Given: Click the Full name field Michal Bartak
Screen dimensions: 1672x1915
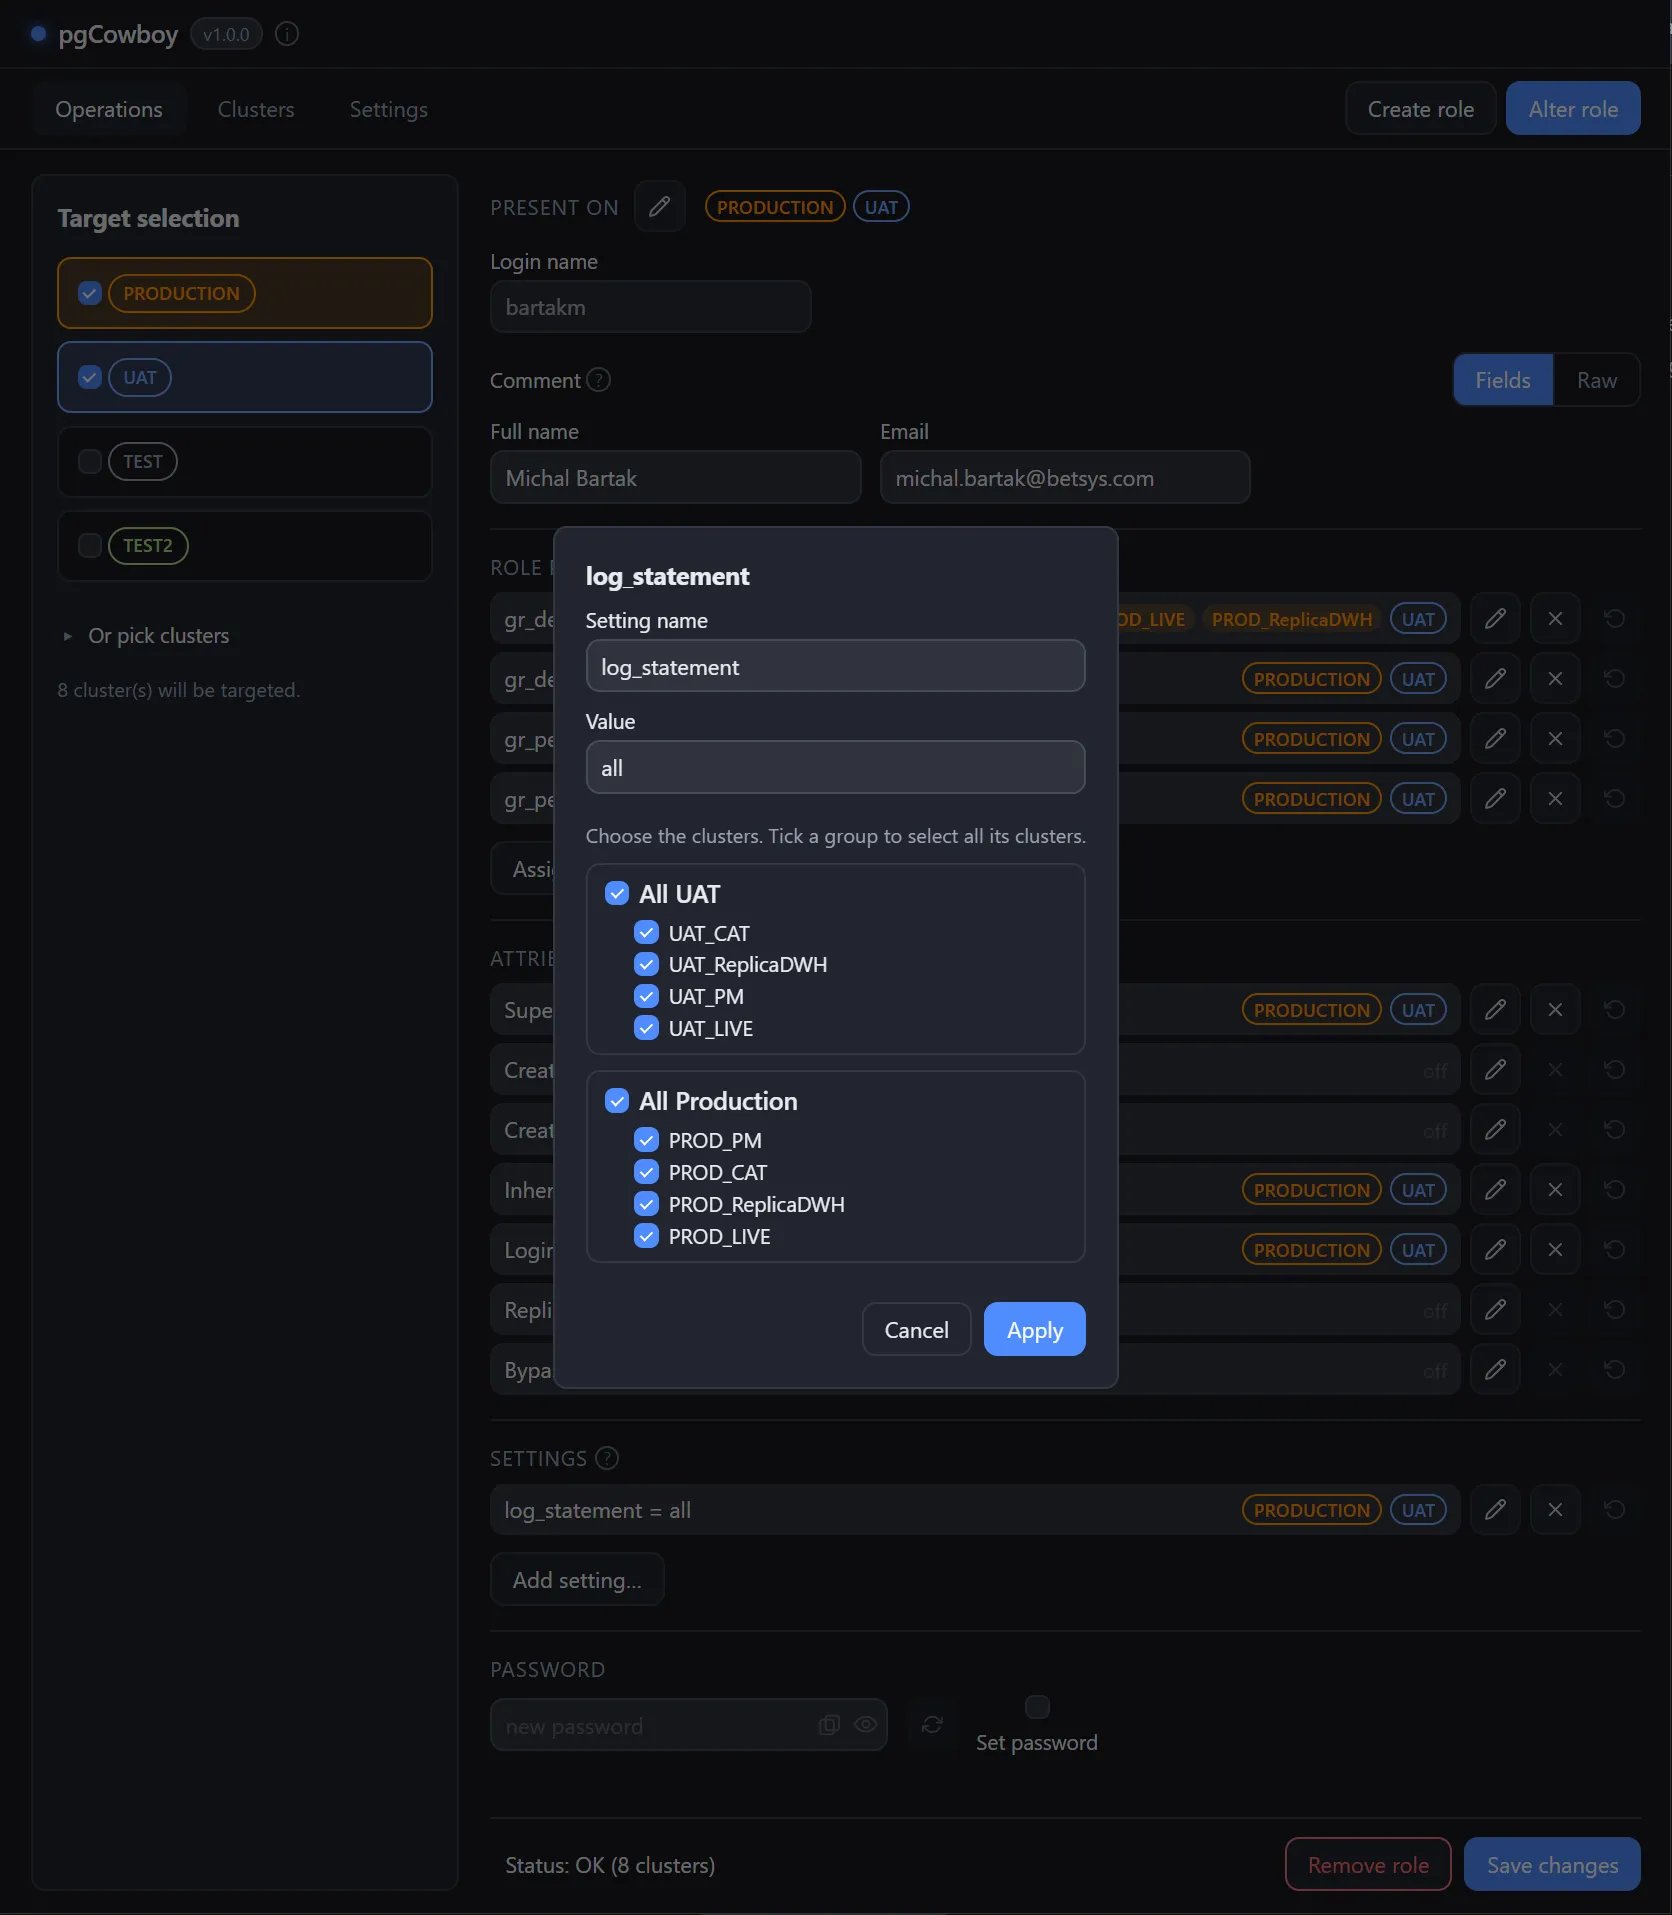Looking at the screenshot, I should coord(675,478).
